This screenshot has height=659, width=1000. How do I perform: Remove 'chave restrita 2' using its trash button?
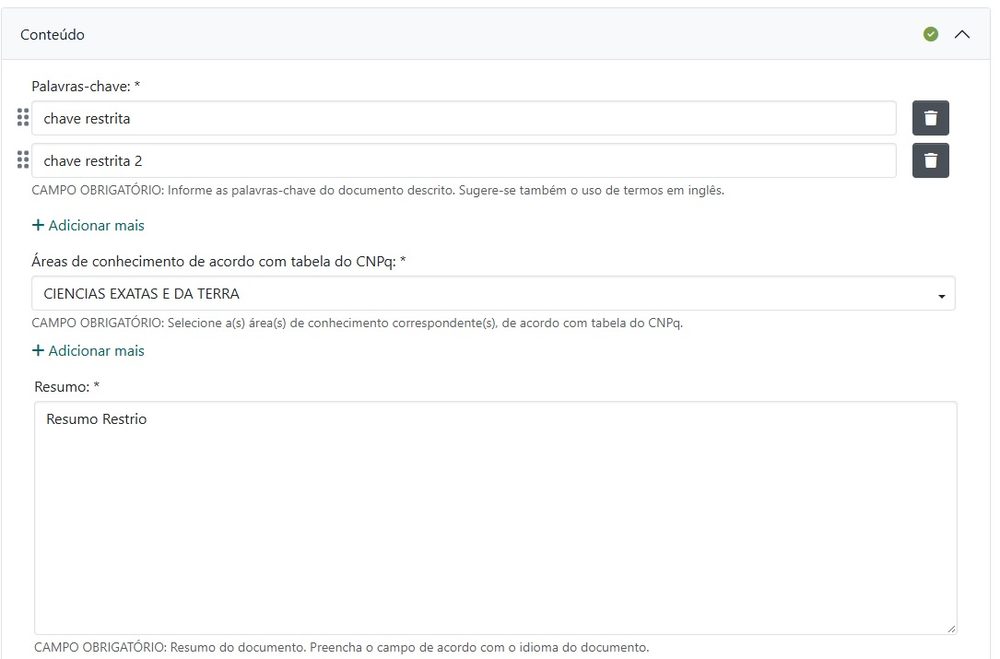click(x=930, y=161)
